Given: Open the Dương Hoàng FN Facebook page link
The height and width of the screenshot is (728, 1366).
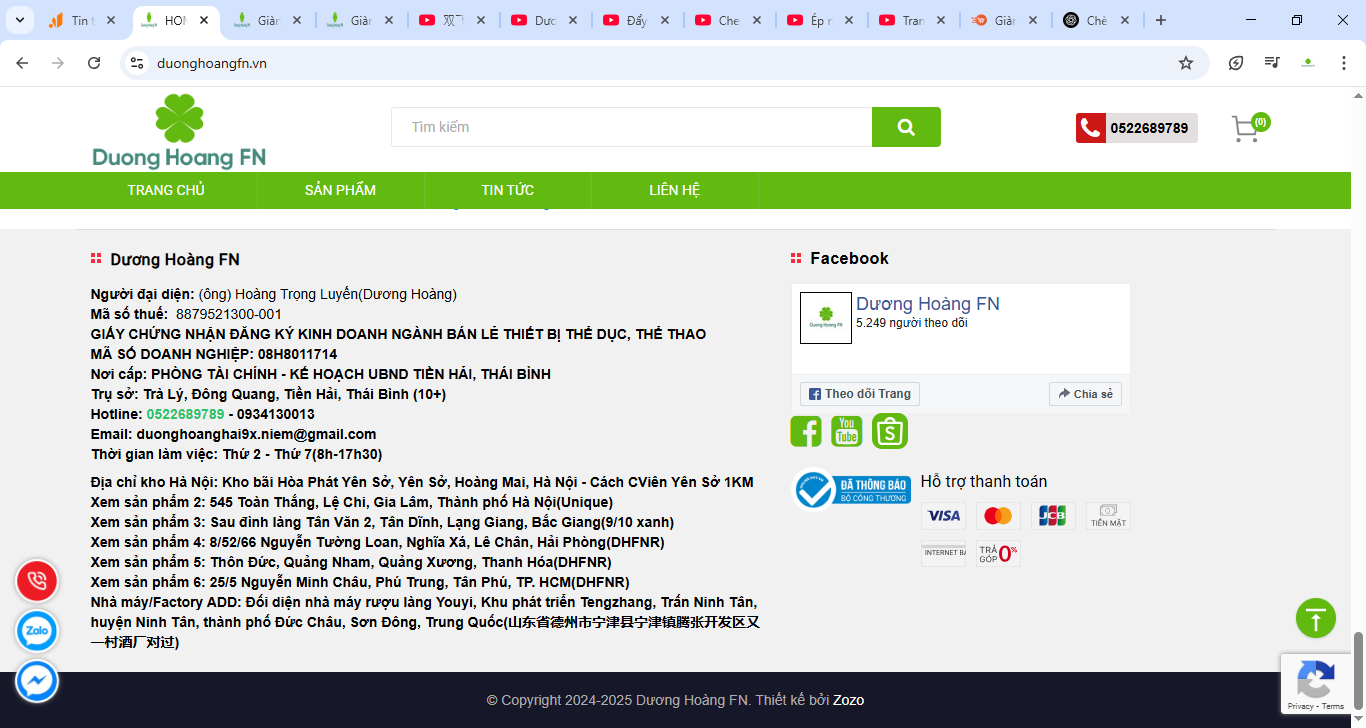Looking at the screenshot, I should 928,304.
